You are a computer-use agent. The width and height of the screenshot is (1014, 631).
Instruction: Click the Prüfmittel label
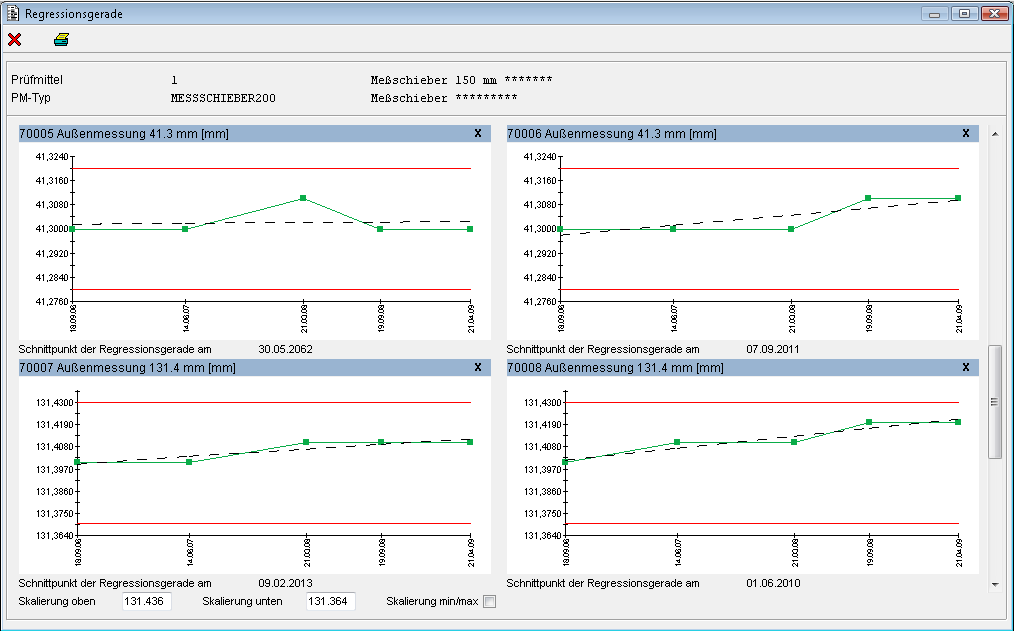coord(37,80)
